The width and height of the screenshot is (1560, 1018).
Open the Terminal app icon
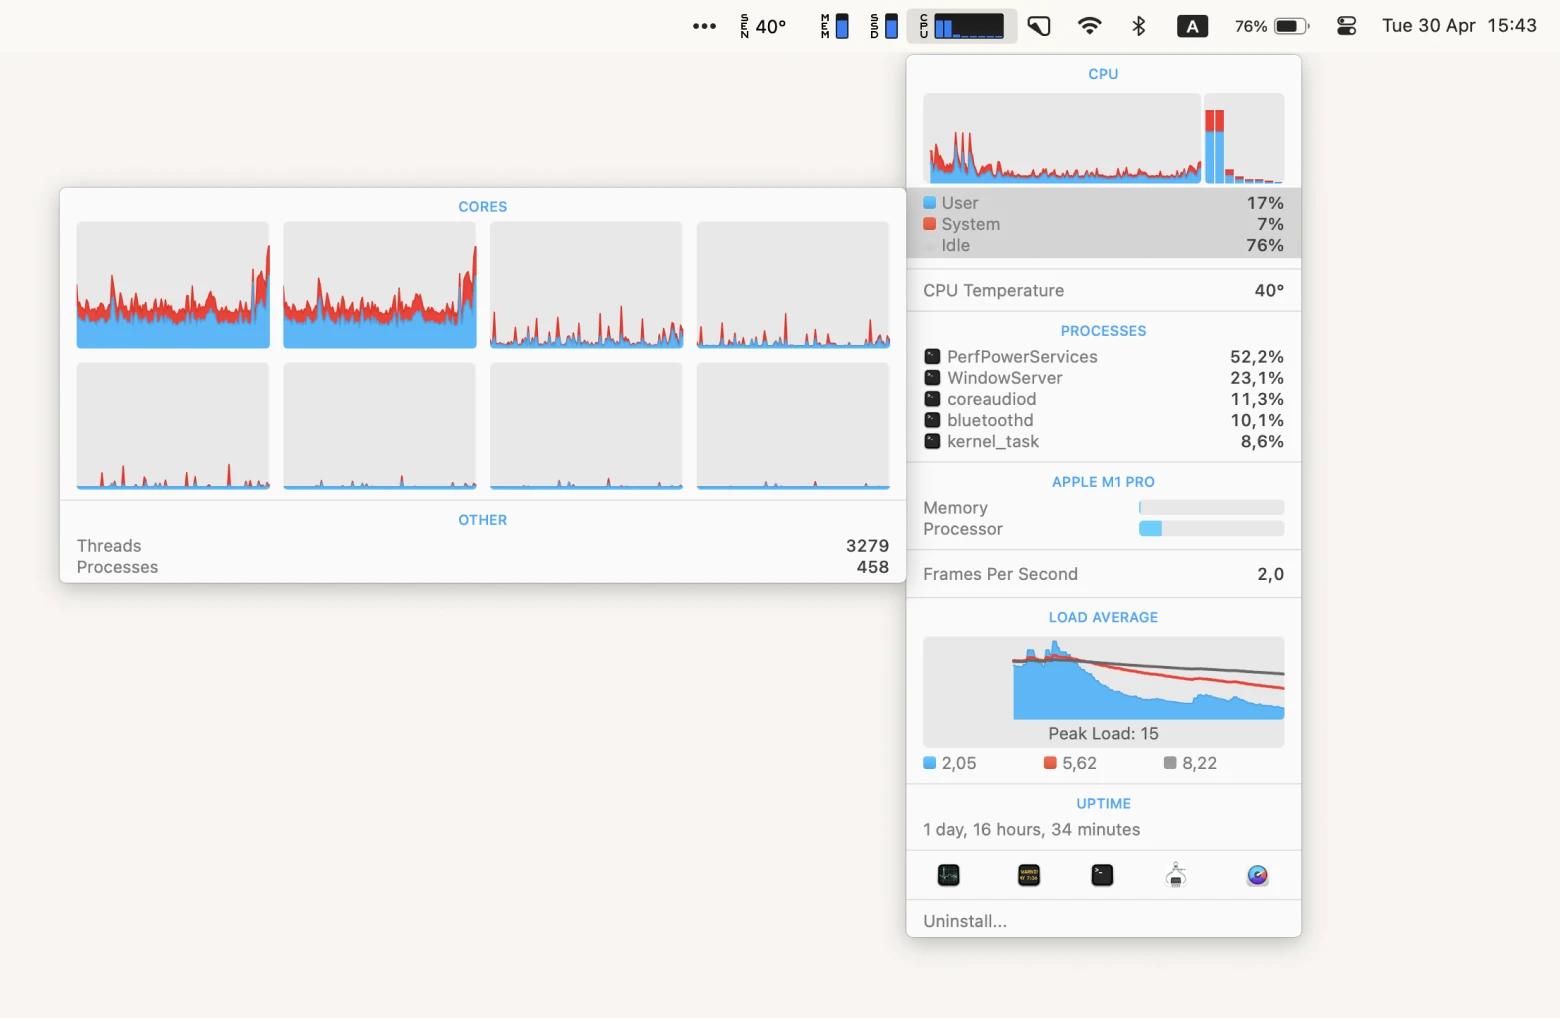coord(1102,876)
